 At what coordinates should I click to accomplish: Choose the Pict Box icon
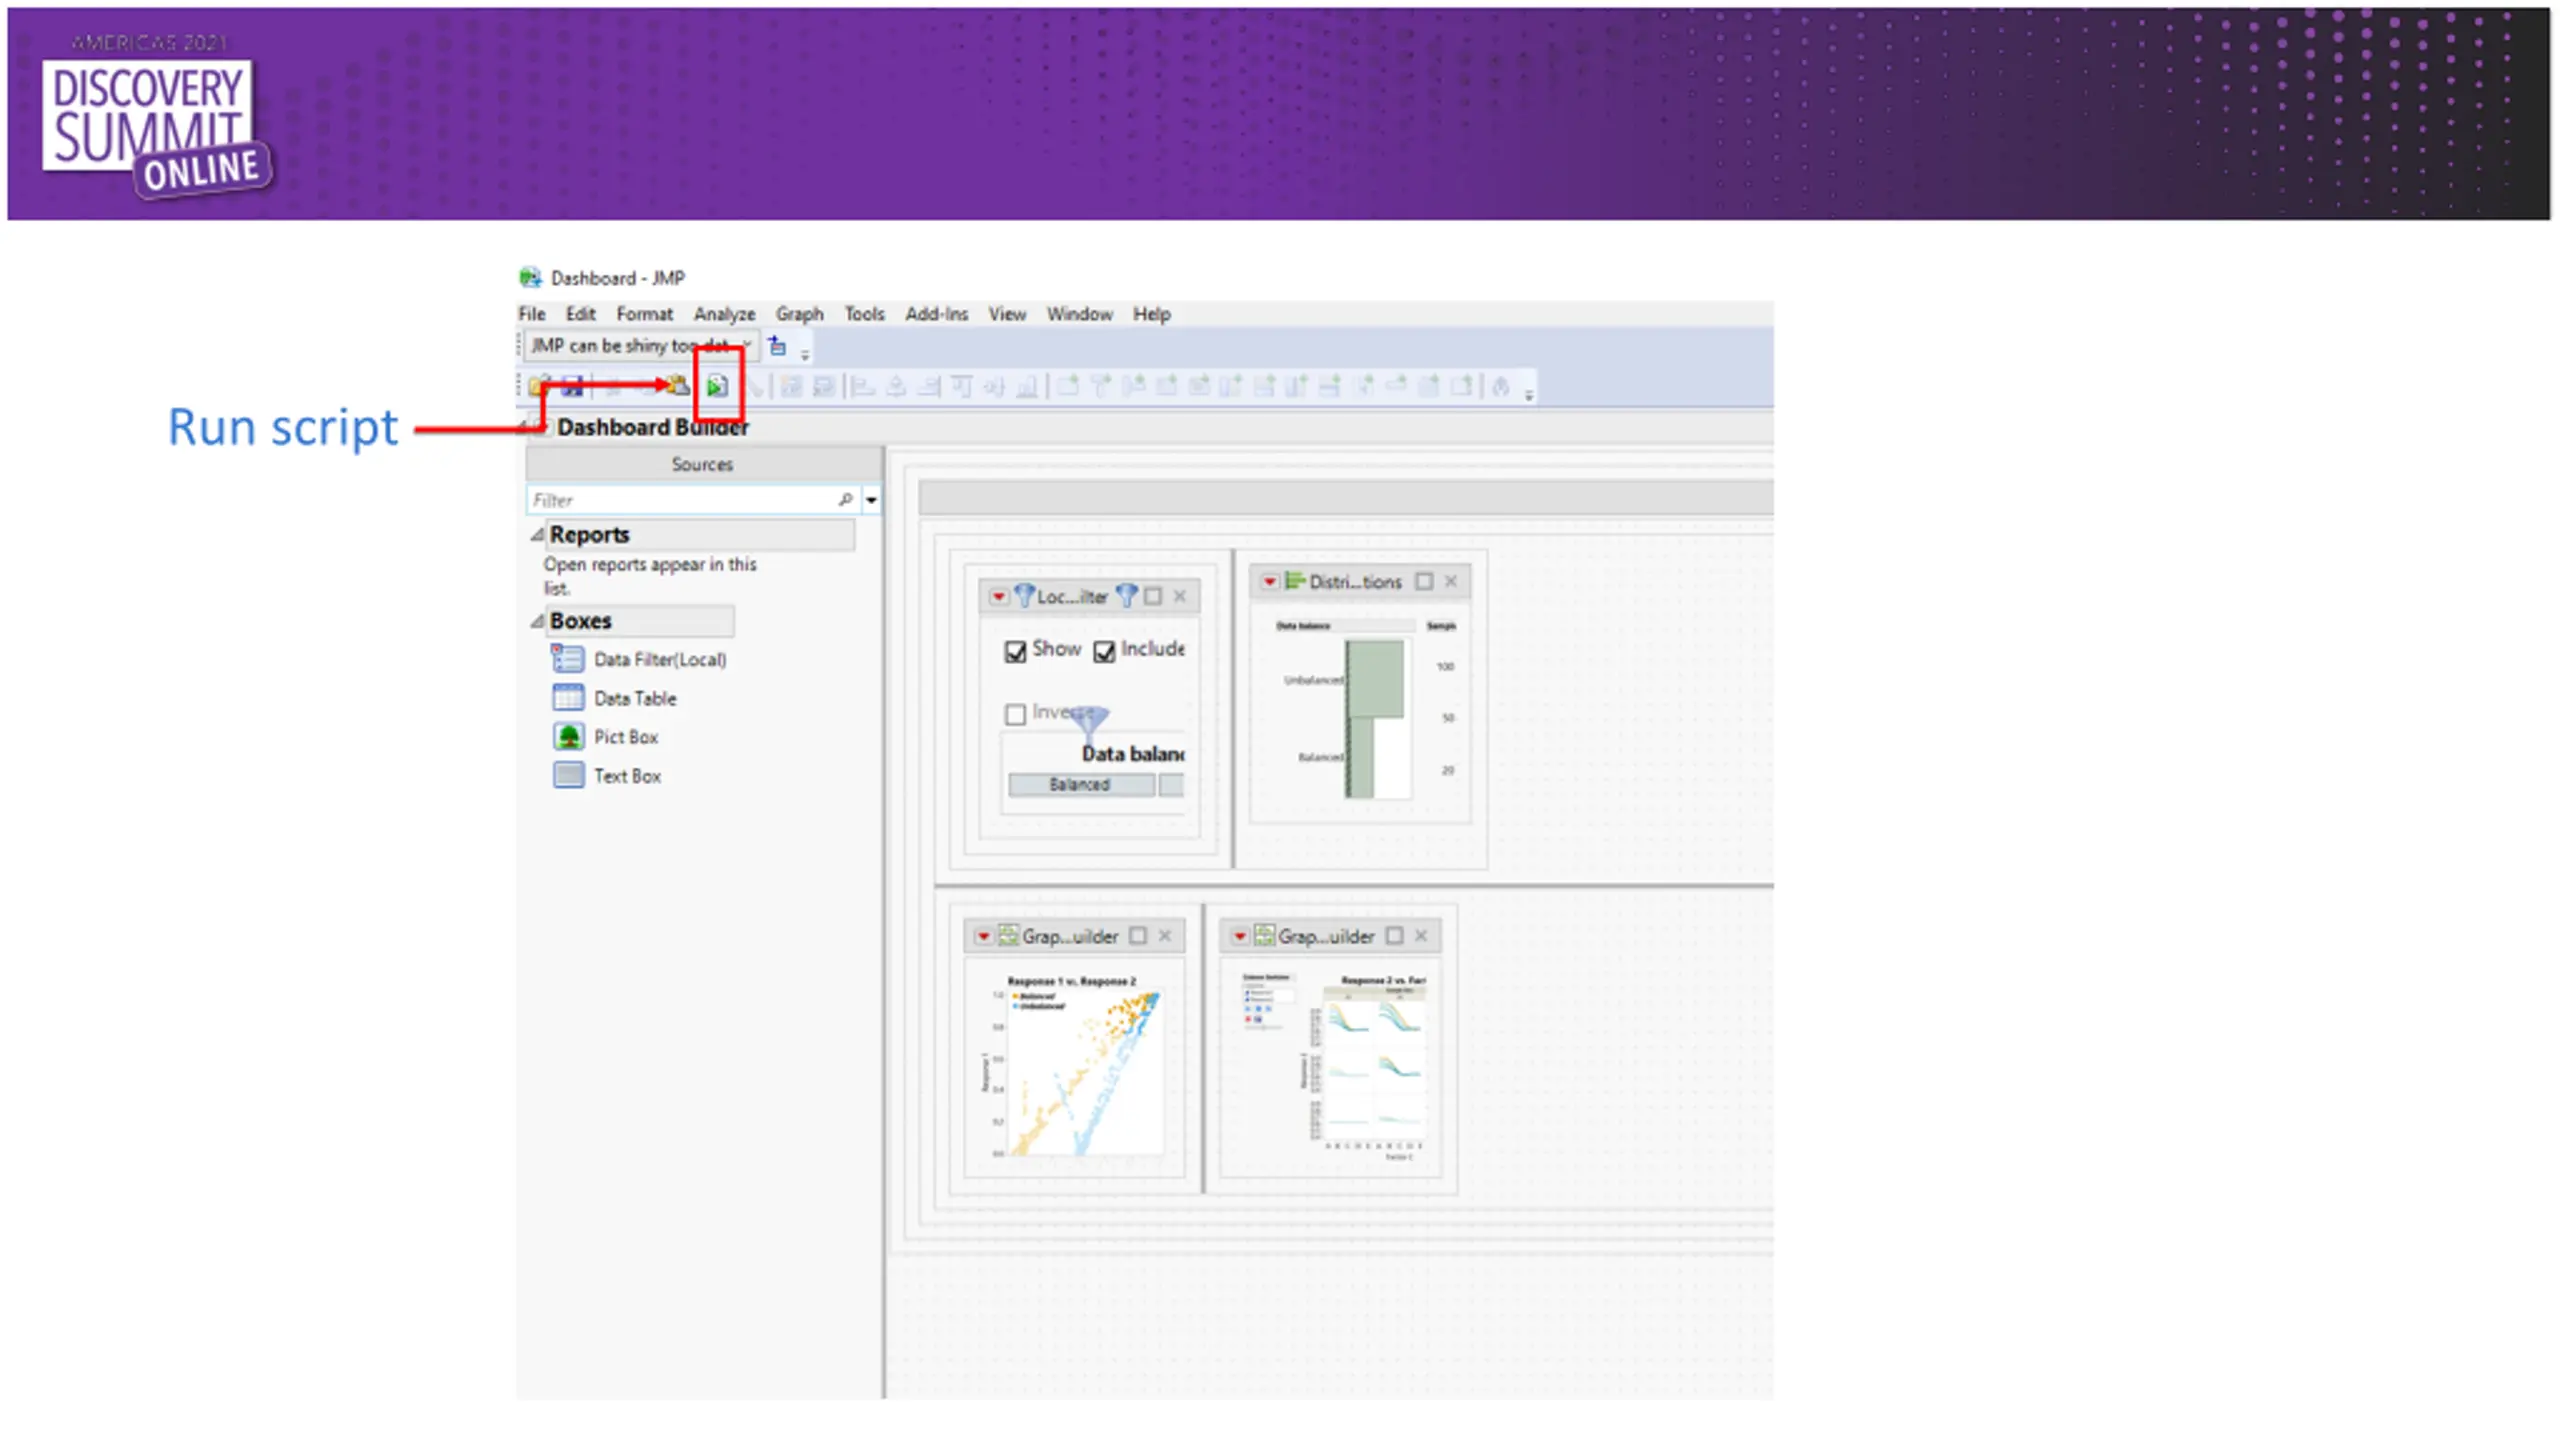(x=568, y=737)
